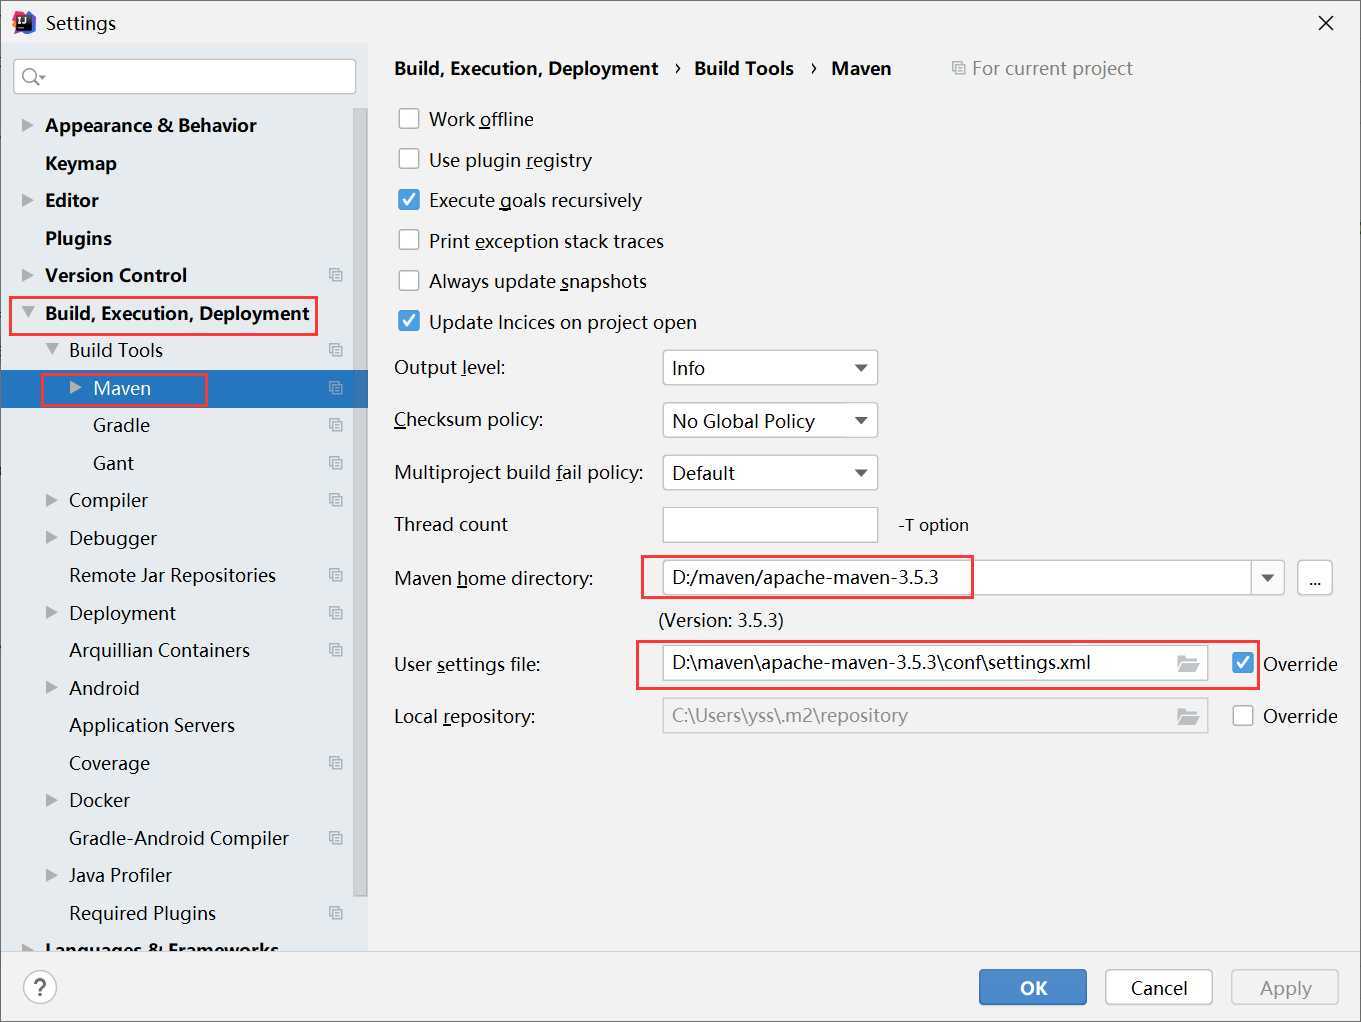
Task: Click project-level icon next to Gradle
Action: tap(336, 425)
